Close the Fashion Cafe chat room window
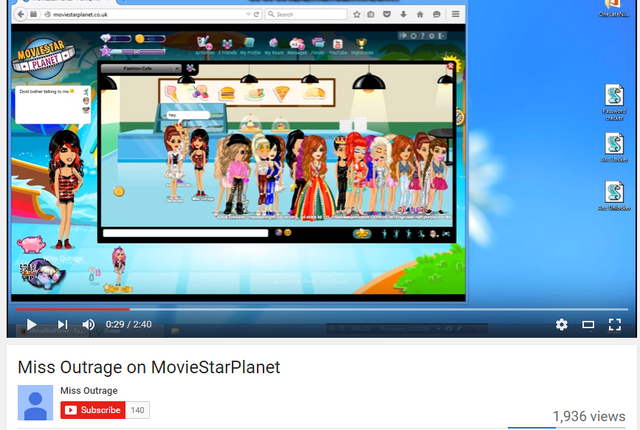The width and height of the screenshot is (640, 430). tap(450, 66)
